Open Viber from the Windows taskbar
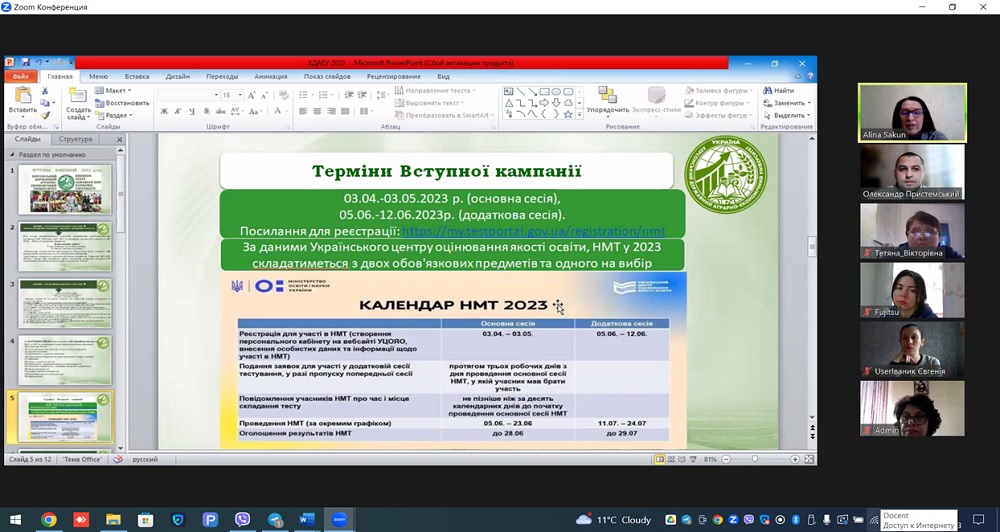Screen dimensions: 1000x532 tap(242, 520)
